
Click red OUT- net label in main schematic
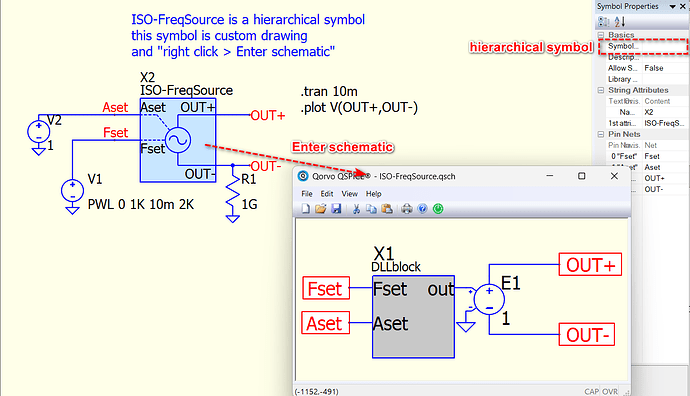pos(266,166)
